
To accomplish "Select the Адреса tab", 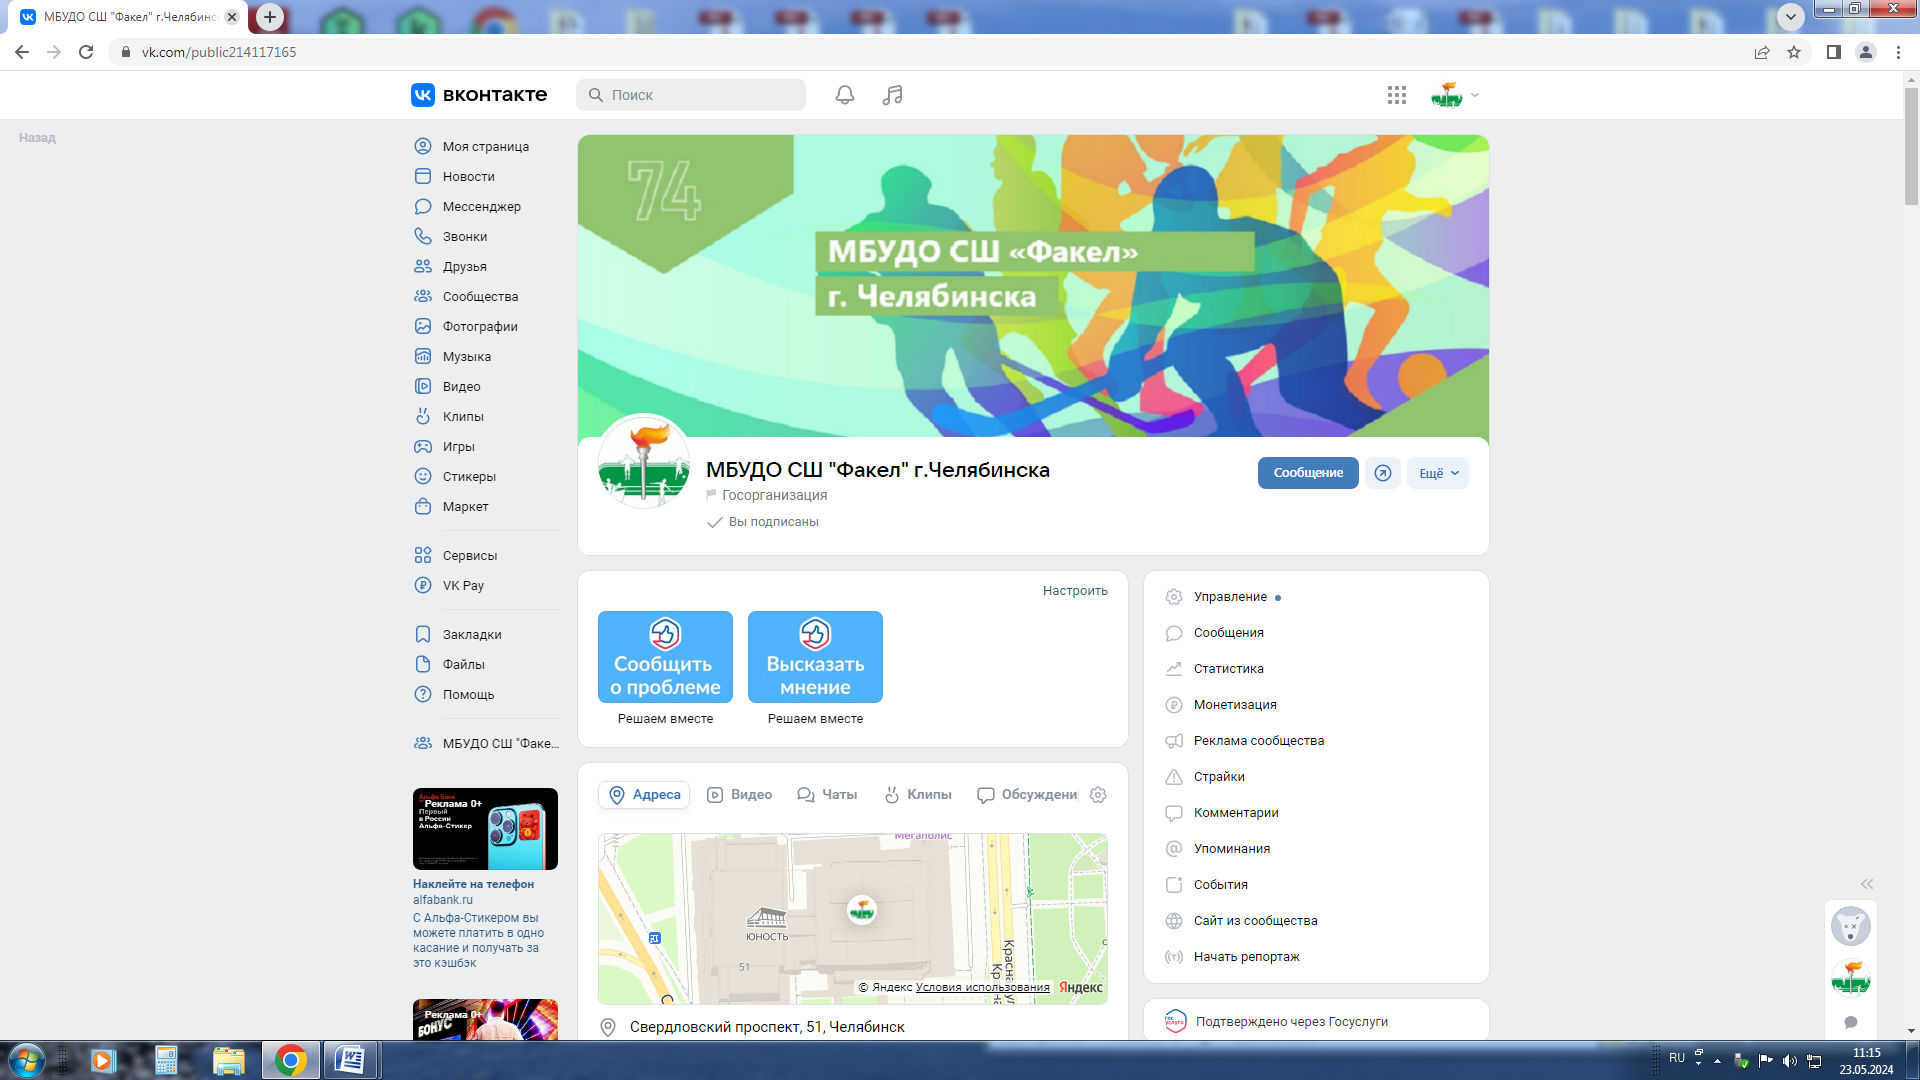I will [x=644, y=795].
